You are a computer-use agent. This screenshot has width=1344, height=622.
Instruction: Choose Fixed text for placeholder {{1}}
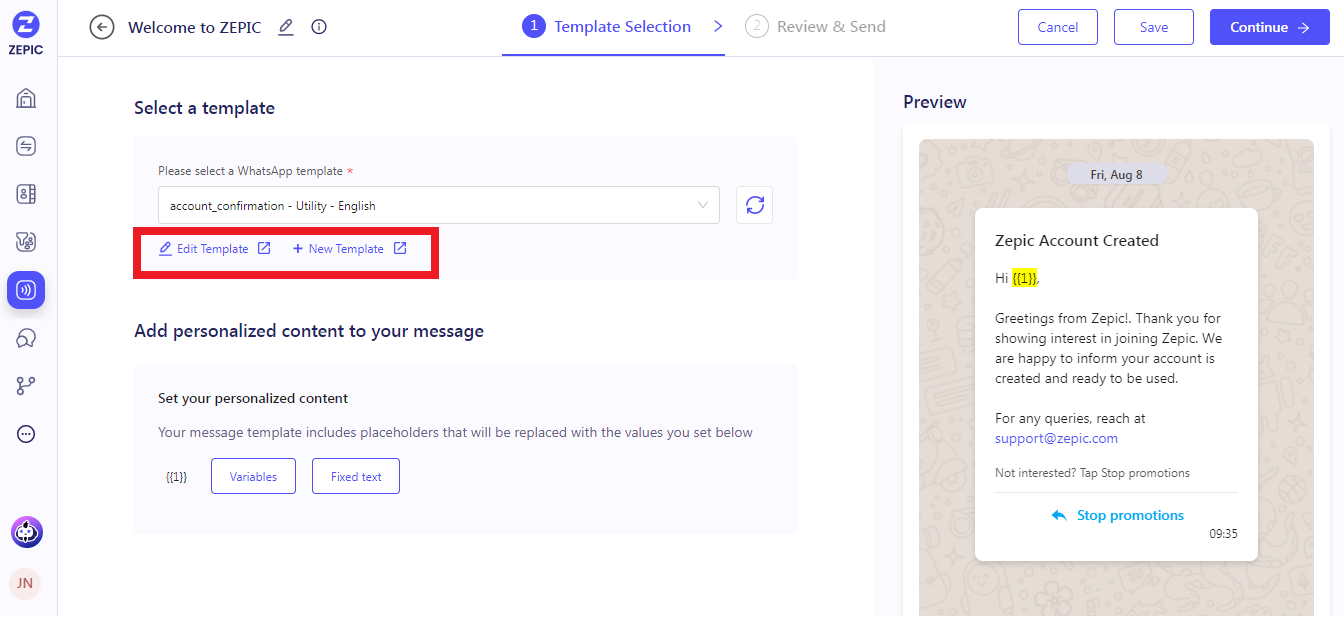[x=356, y=476]
